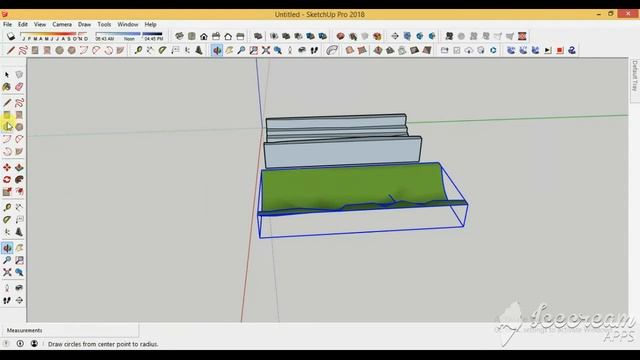Screen dimensions: 640x360
Task: Select Freehand tool in left palette
Action: point(19,102)
